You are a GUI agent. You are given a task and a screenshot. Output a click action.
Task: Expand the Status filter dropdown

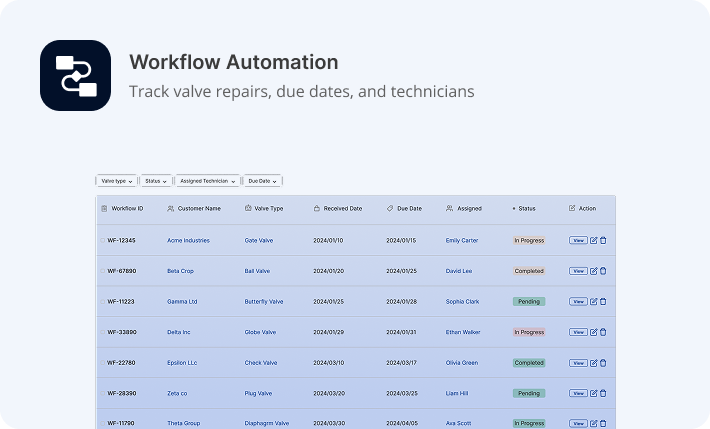click(x=155, y=181)
